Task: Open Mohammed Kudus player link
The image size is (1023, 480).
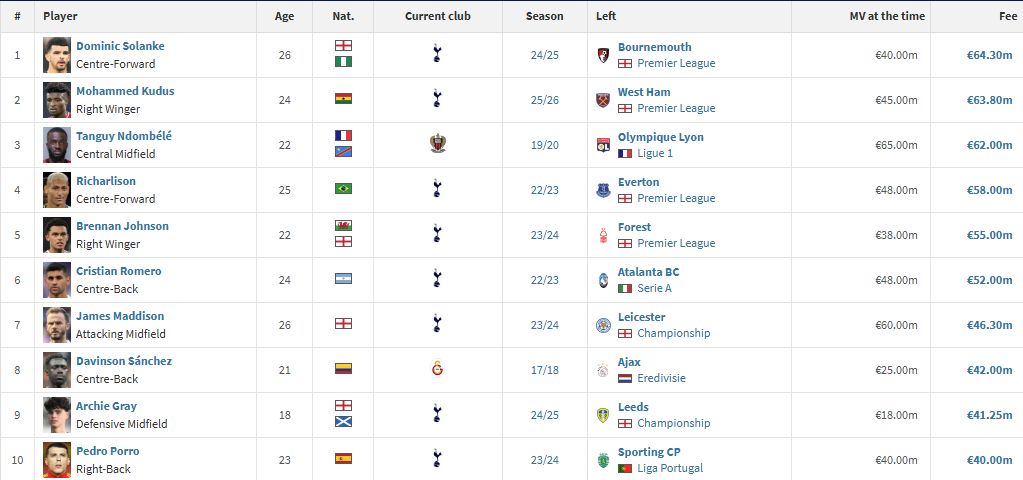Action: tap(125, 91)
